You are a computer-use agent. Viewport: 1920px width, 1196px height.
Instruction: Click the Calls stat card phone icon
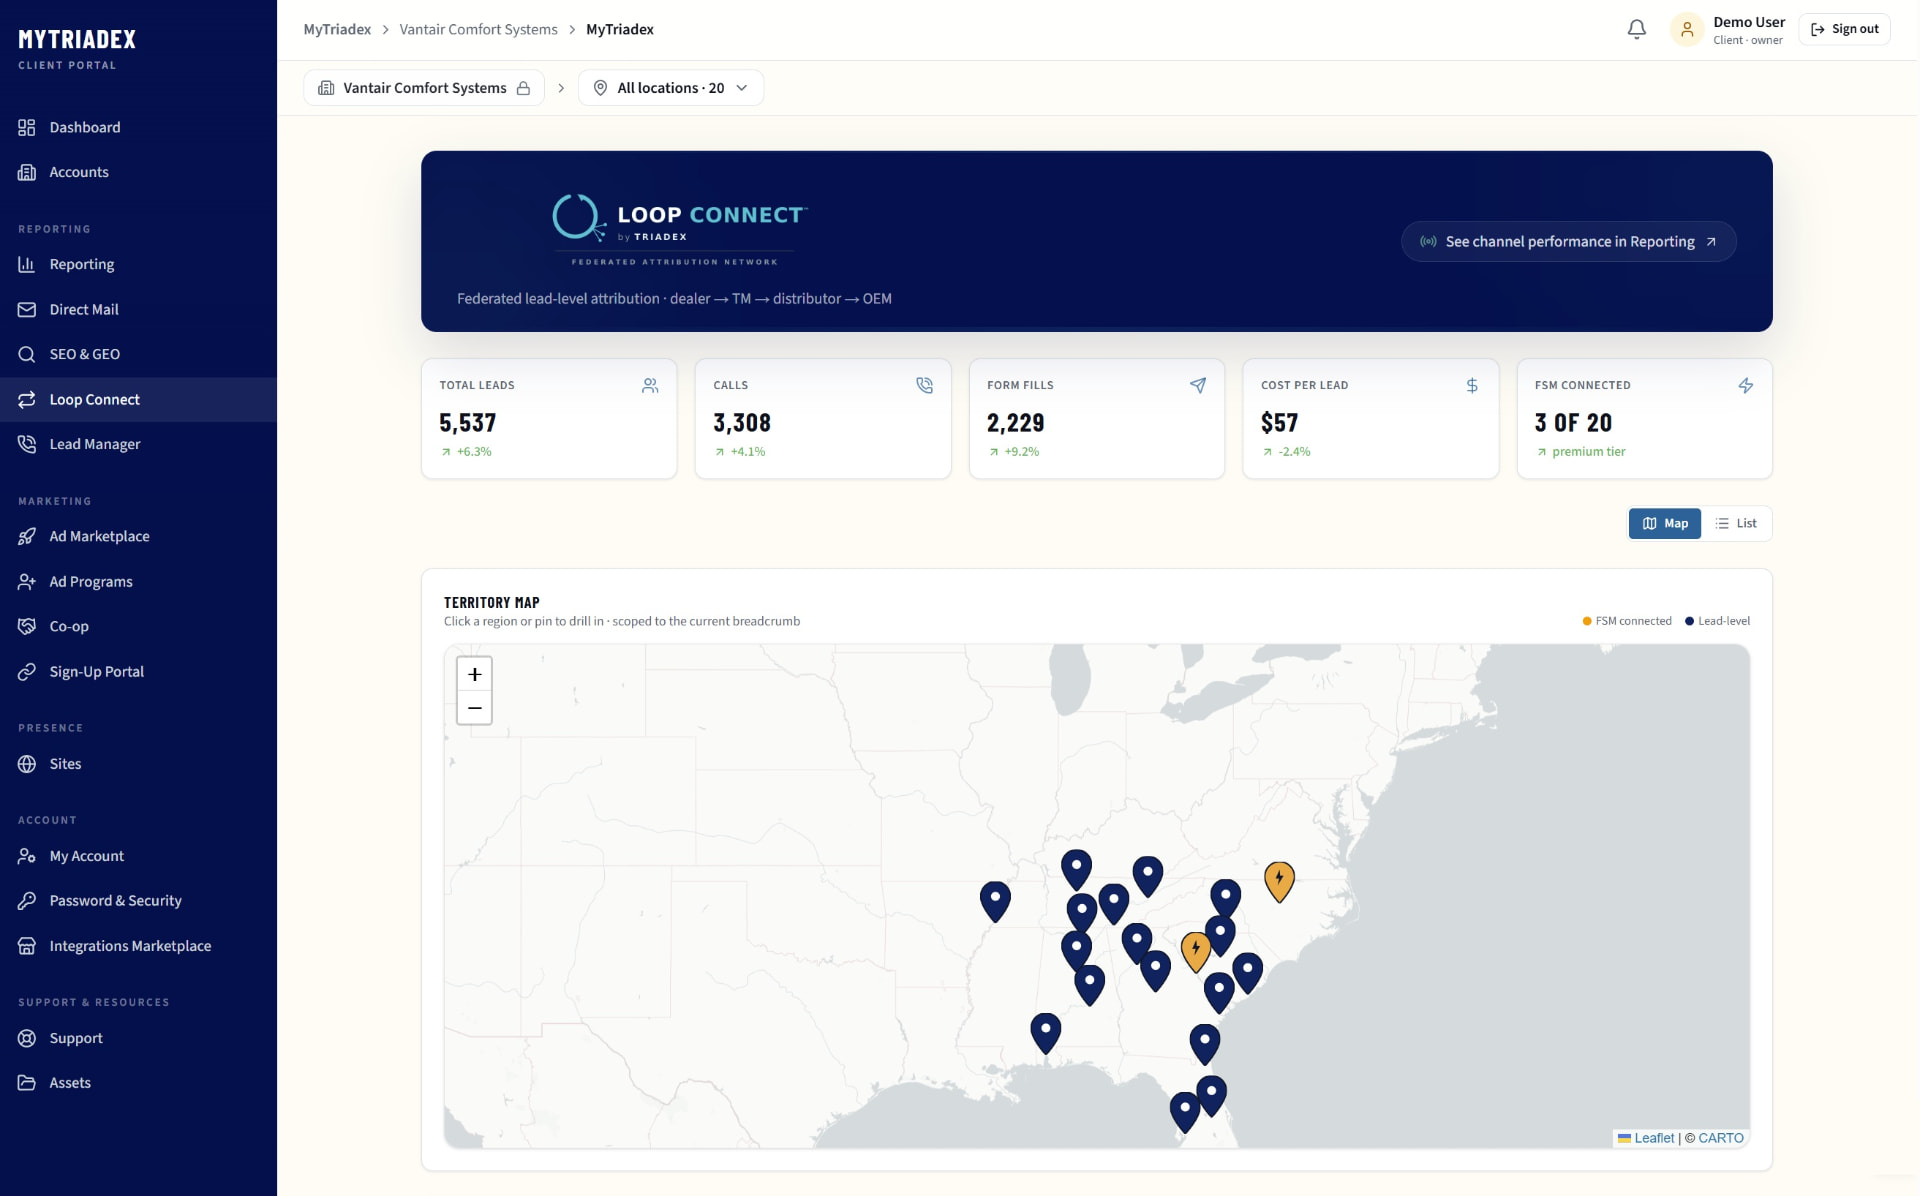(x=924, y=385)
